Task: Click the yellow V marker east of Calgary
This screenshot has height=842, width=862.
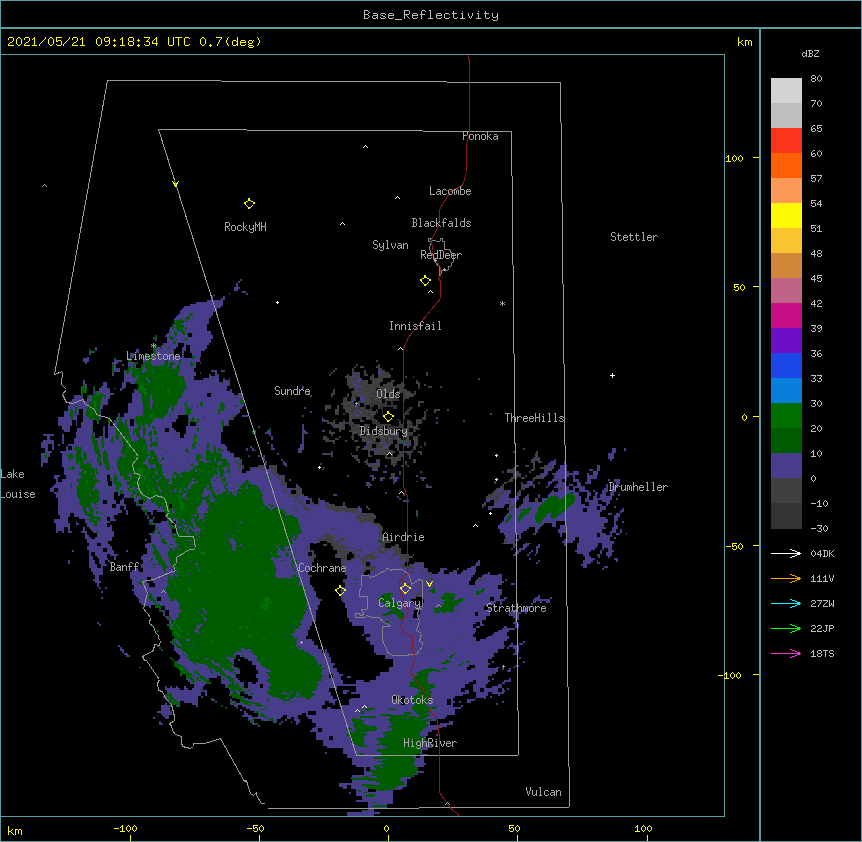Action: click(x=429, y=584)
